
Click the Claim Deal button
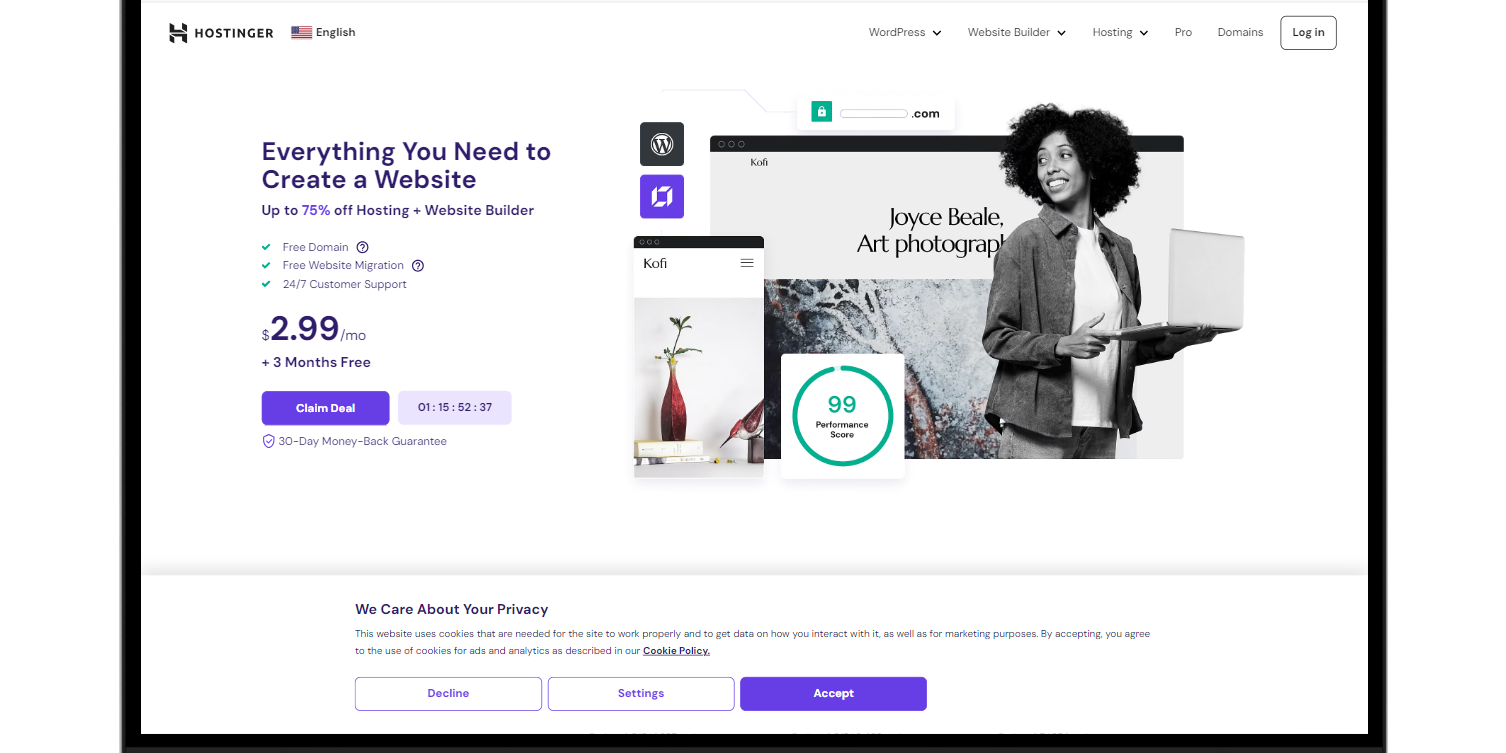326,408
